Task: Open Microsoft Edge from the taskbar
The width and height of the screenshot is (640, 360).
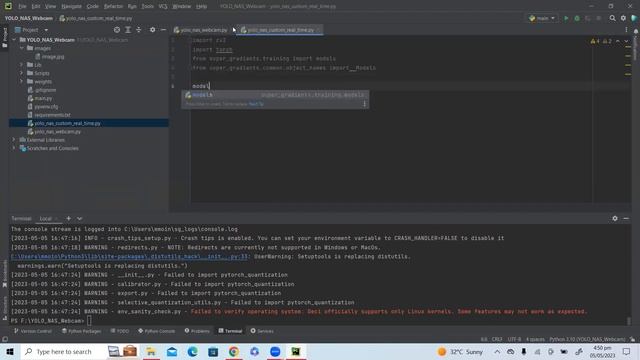Action: click(192, 351)
